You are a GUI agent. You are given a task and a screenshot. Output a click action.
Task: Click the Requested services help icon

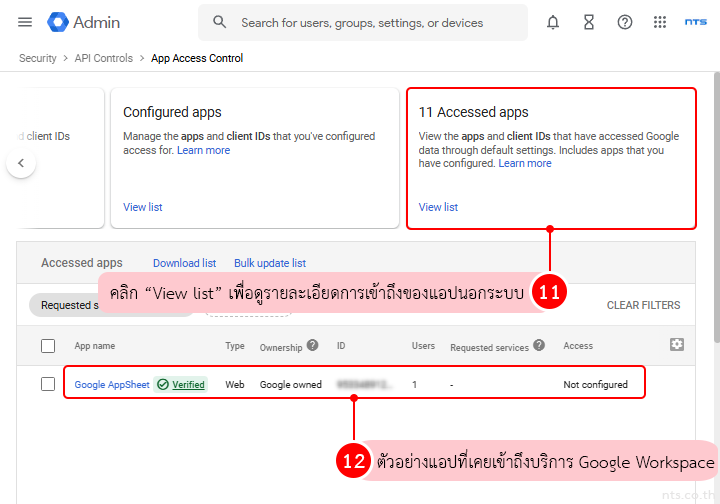click(539, 346)
